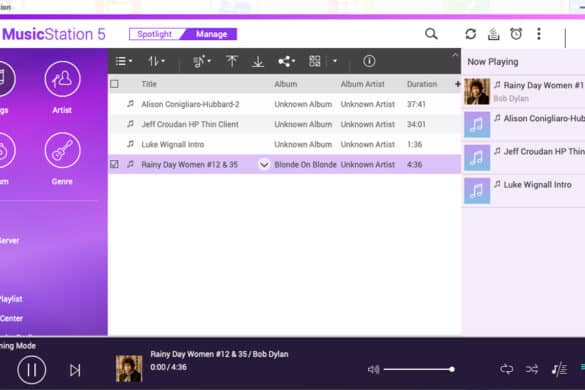Click the download toolbar icon
This screenshot has width=585, height=390.
257,61
